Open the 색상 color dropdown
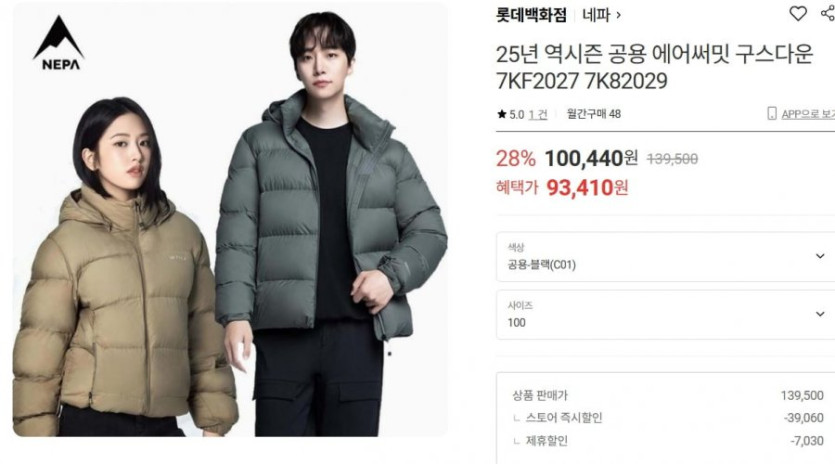The image size is (835, 464). tap(665, 257)
